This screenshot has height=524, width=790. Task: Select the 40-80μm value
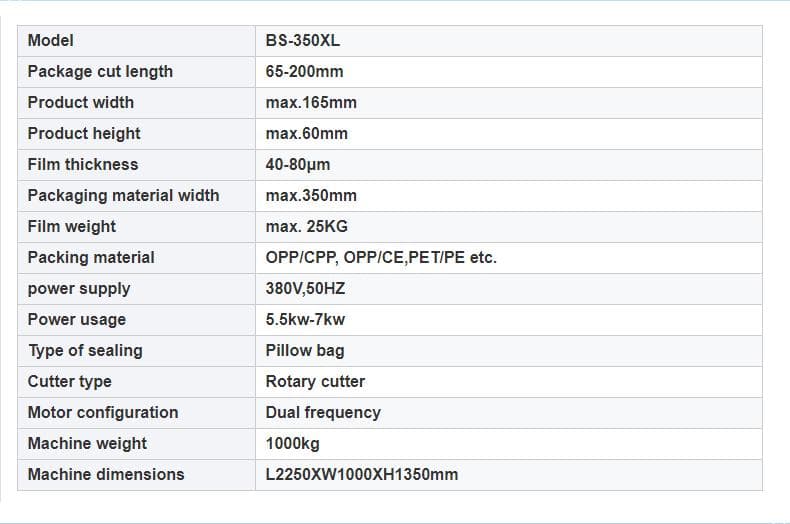coord(298,165)
